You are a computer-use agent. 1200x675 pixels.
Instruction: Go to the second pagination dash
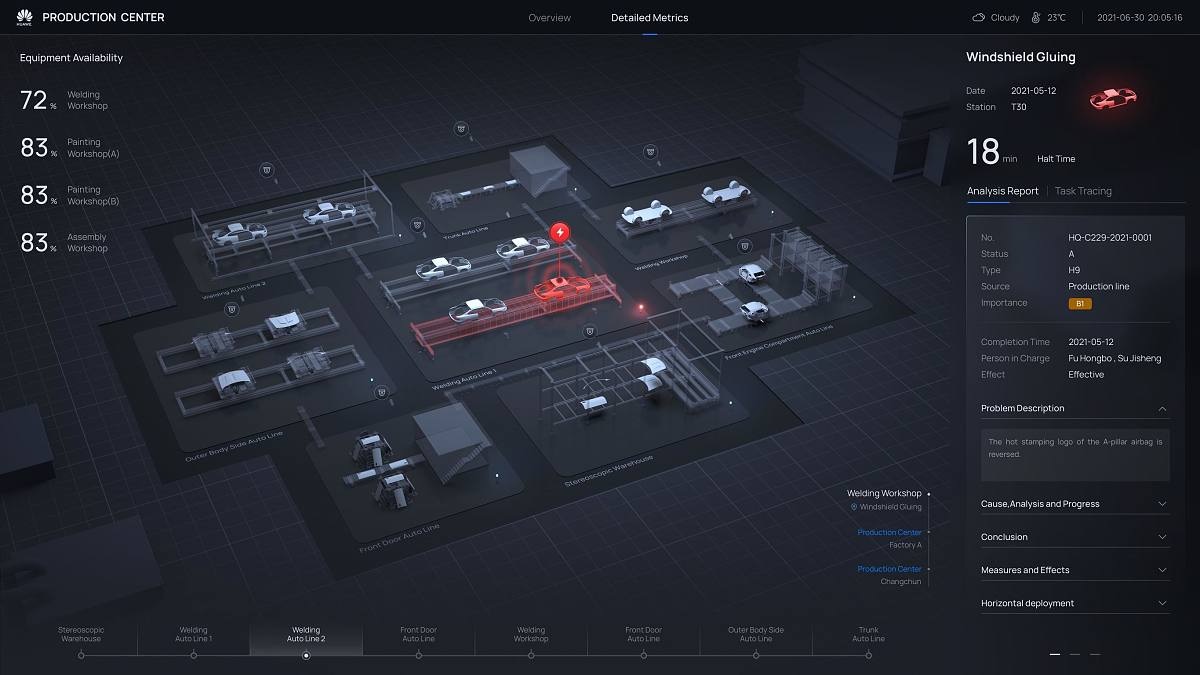coord(1075,654)
